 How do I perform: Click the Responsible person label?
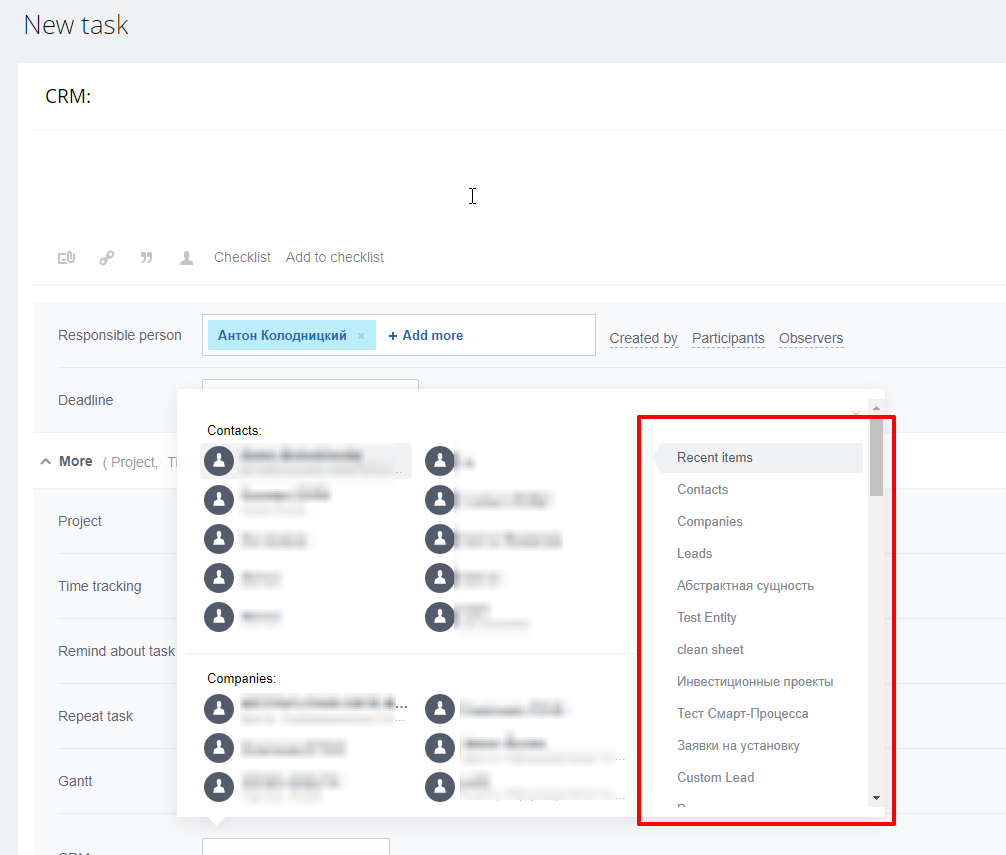[x=119, y=335]
